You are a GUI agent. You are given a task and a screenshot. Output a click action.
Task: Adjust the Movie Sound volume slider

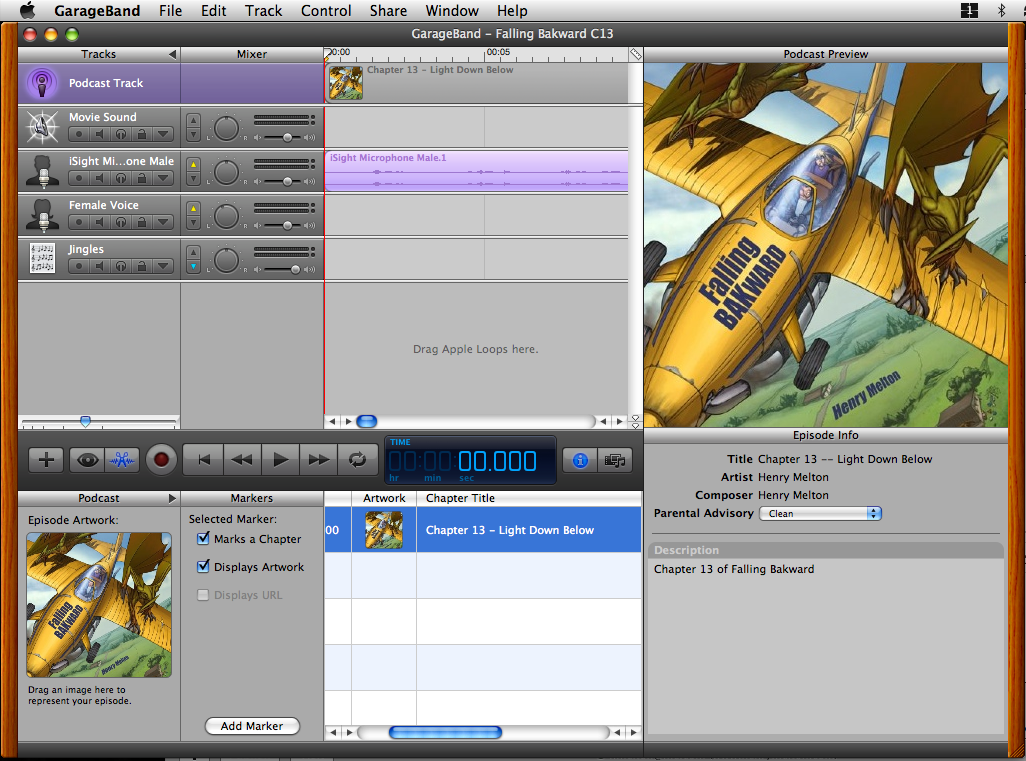287,137
